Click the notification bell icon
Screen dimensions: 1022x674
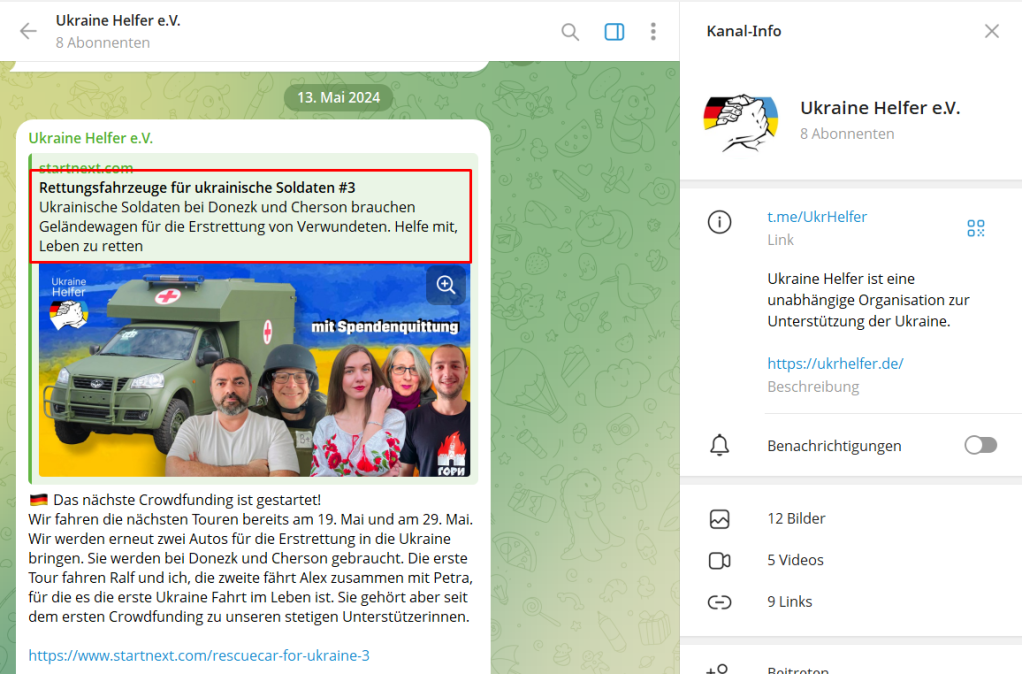tap(719, 446)
